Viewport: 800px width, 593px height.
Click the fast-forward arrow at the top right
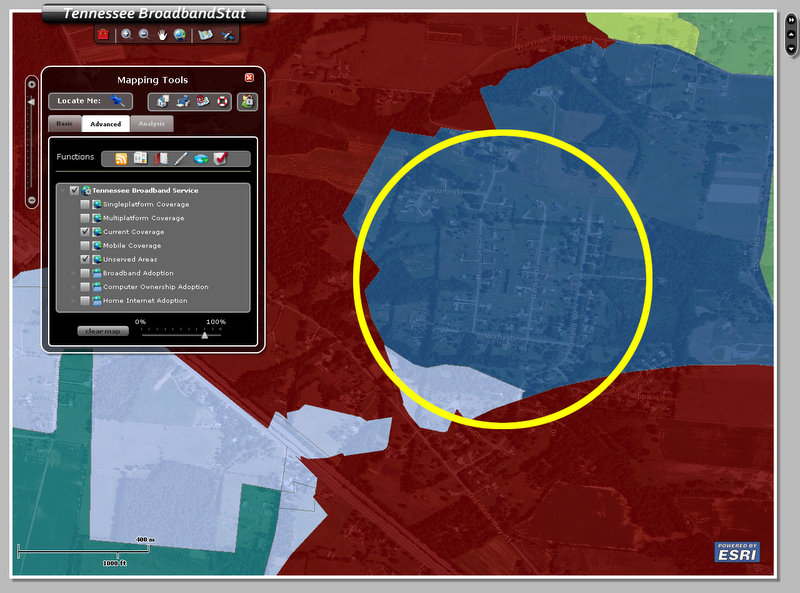[791, 19]
